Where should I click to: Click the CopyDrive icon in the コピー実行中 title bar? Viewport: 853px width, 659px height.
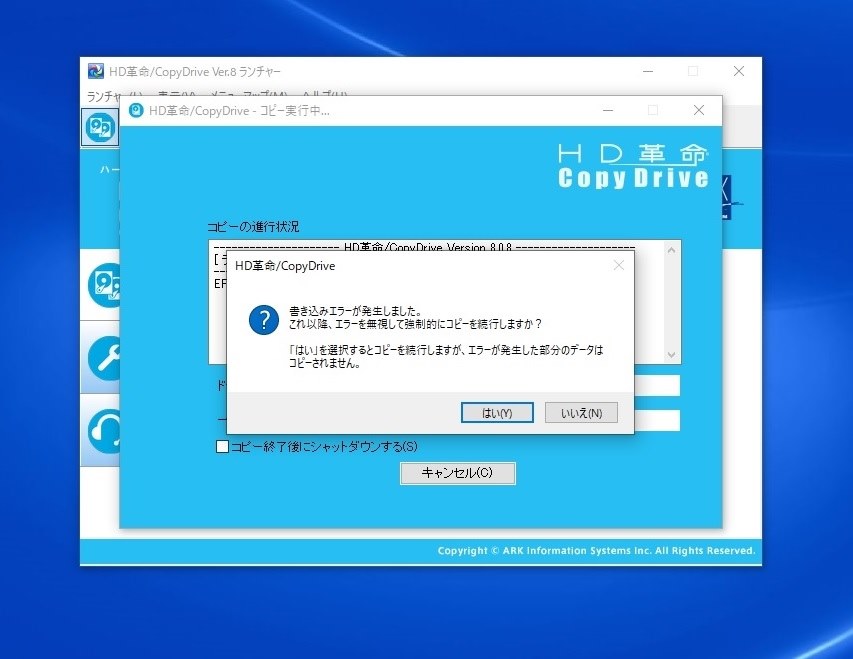click(136, 110)
